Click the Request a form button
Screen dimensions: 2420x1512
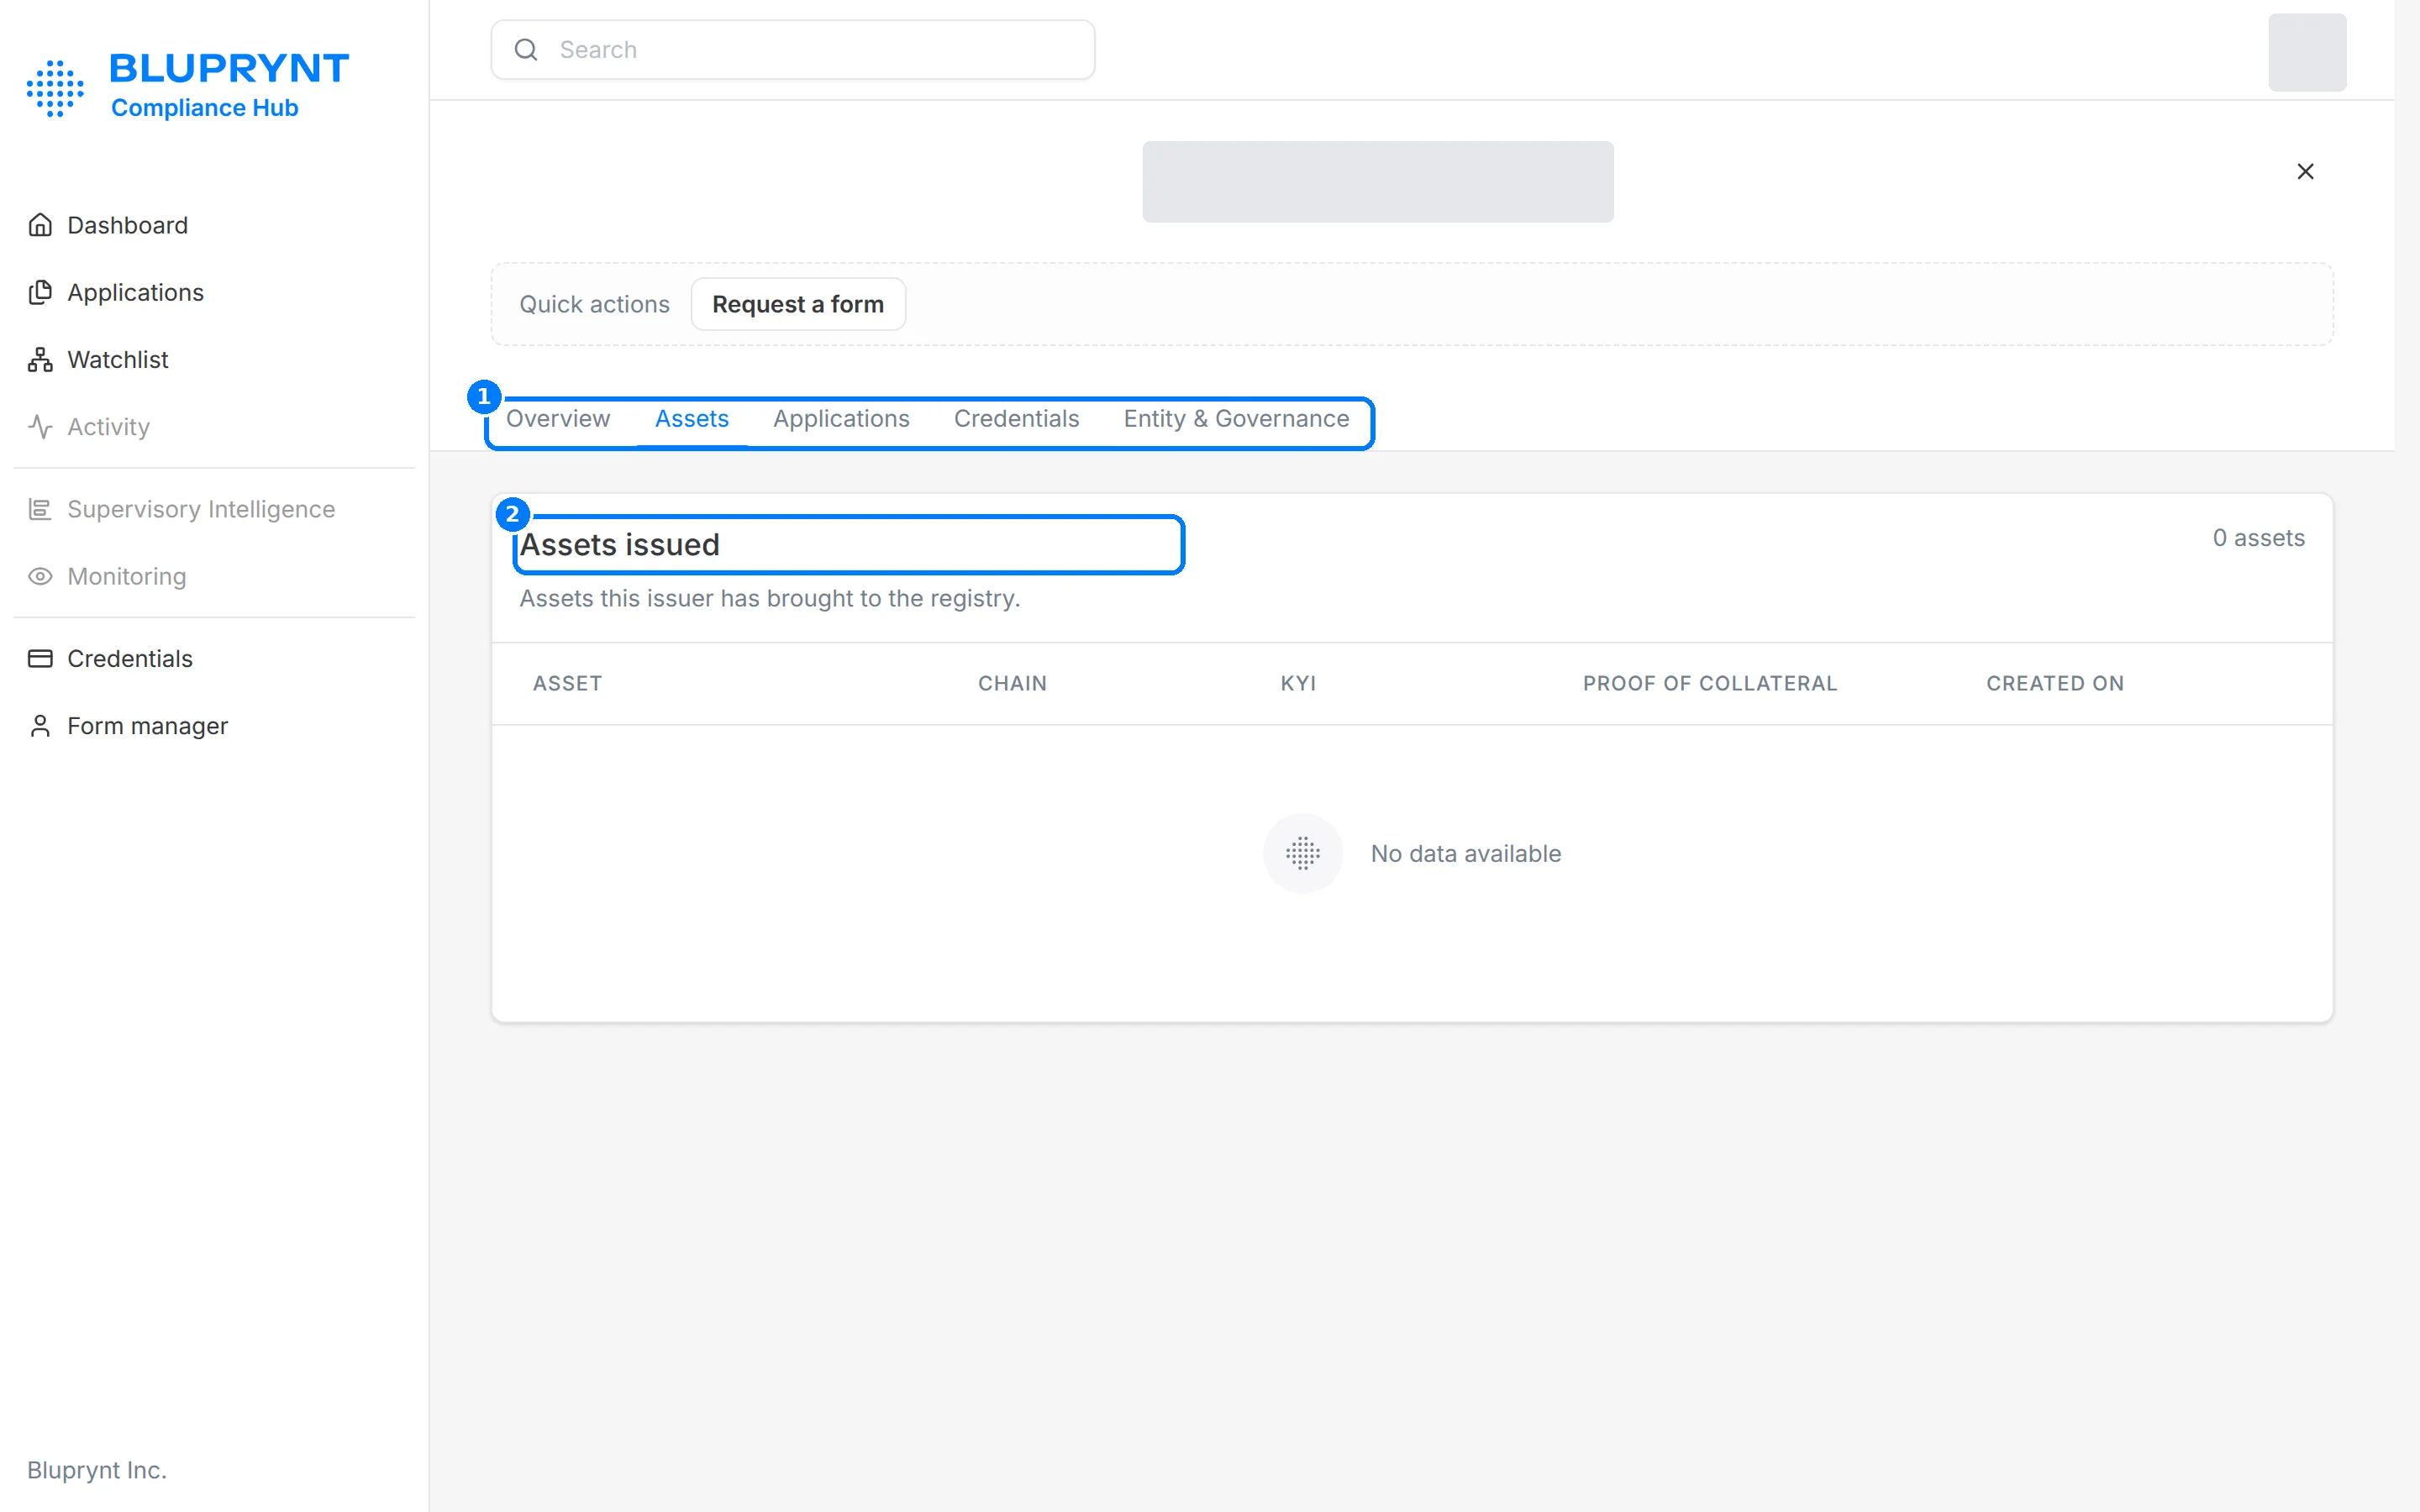tap(798, 304)
